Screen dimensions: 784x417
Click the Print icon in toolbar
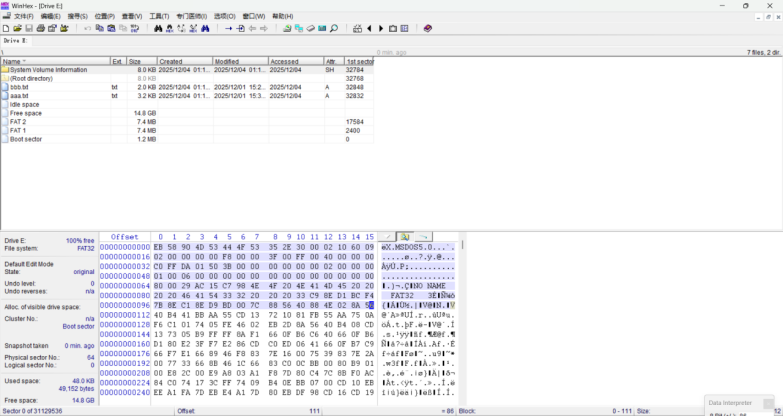pos(40,28)
